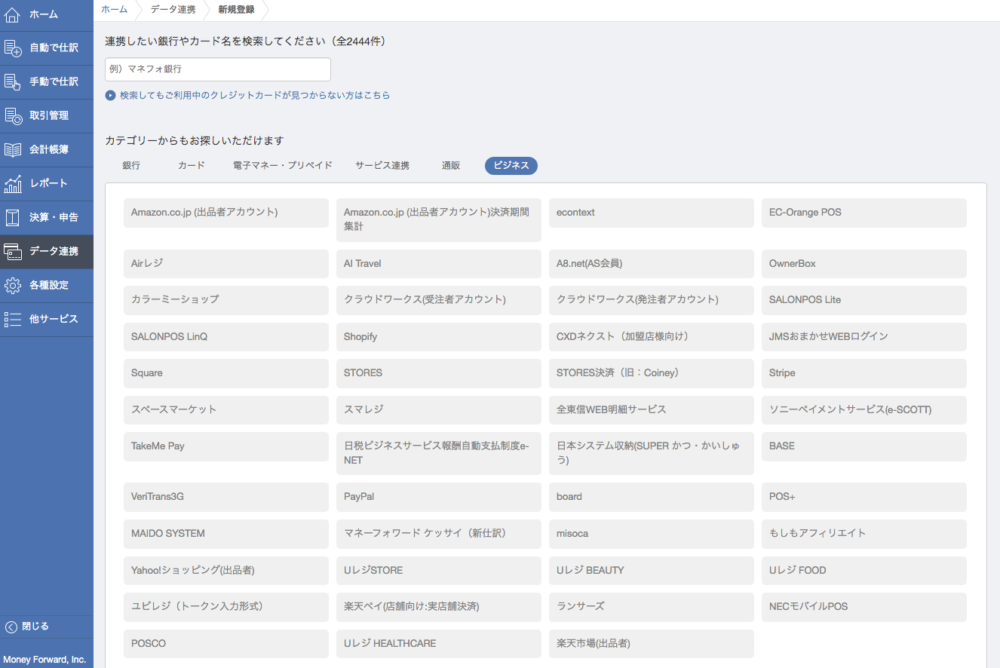This screenshot has width=1000, height=668.
Task: Choose the AI Travel service
Action: click(439, 263)
